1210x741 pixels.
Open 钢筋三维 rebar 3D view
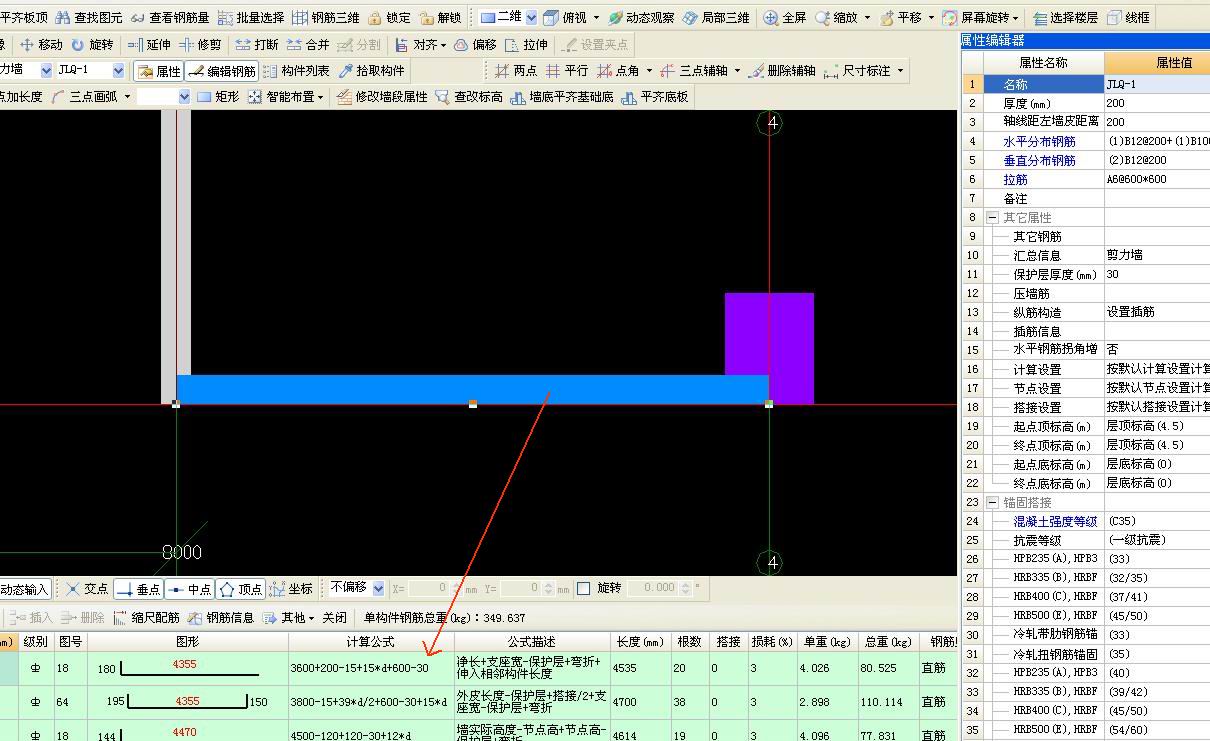coord(326,18)
